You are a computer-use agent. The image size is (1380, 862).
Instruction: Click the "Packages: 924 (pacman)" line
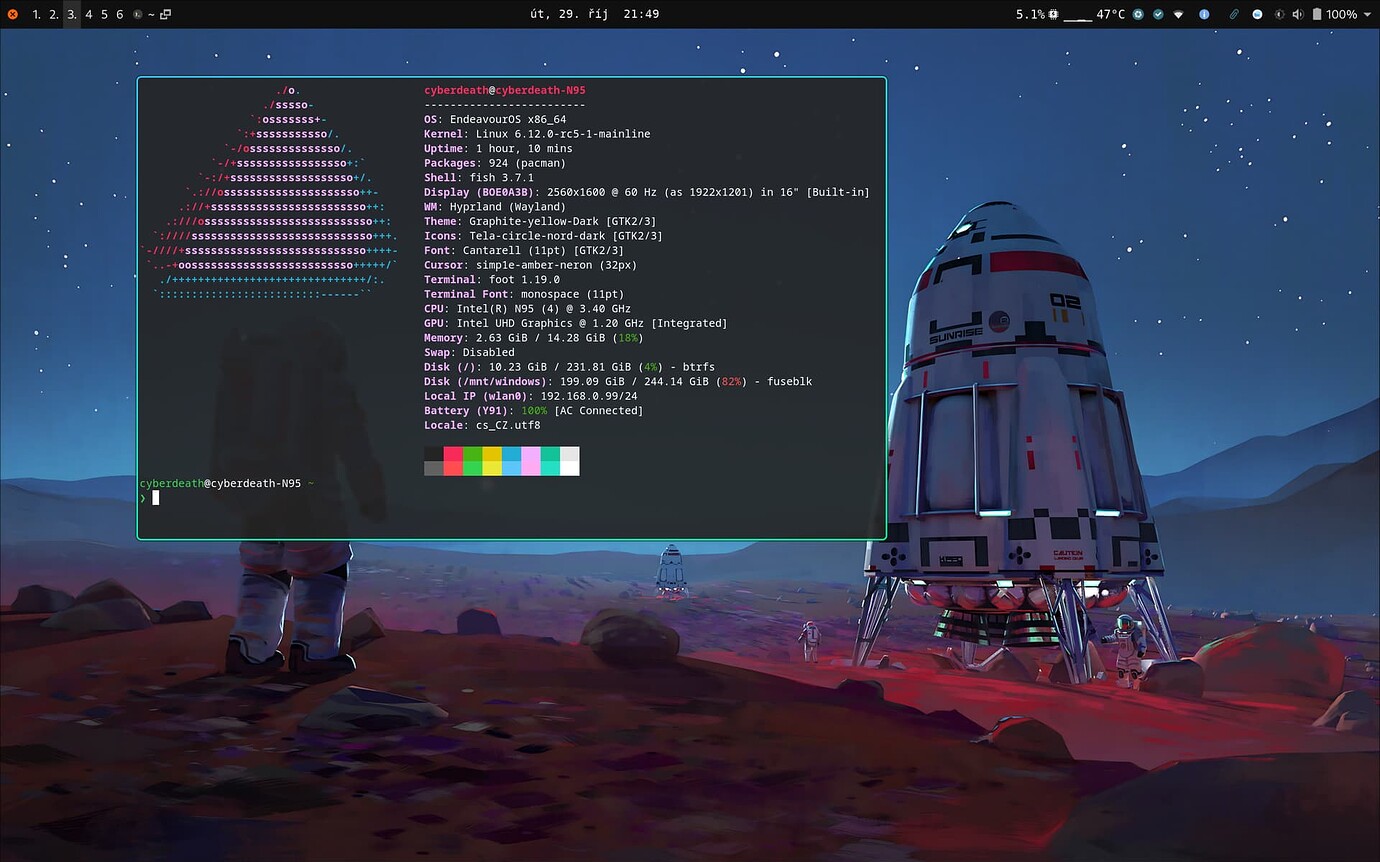click(495, 163)
